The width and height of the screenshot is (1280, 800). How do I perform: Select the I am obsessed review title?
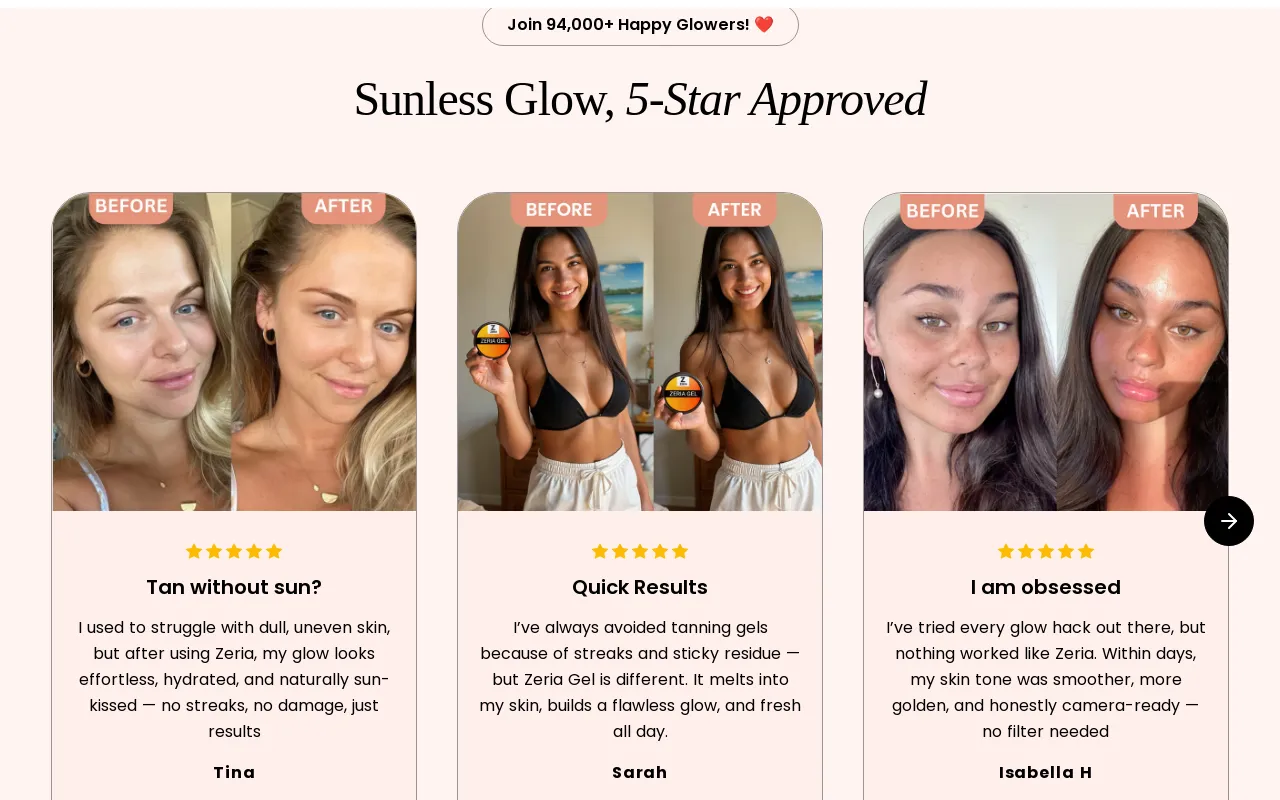pos(1046,587)
